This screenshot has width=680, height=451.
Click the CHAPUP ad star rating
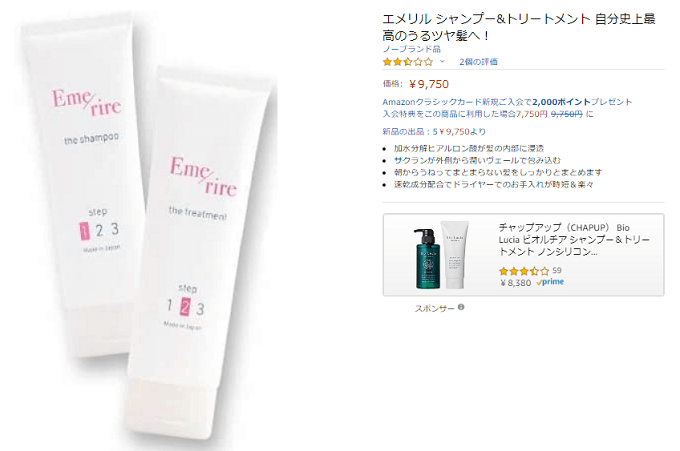(x=524, y=271)
